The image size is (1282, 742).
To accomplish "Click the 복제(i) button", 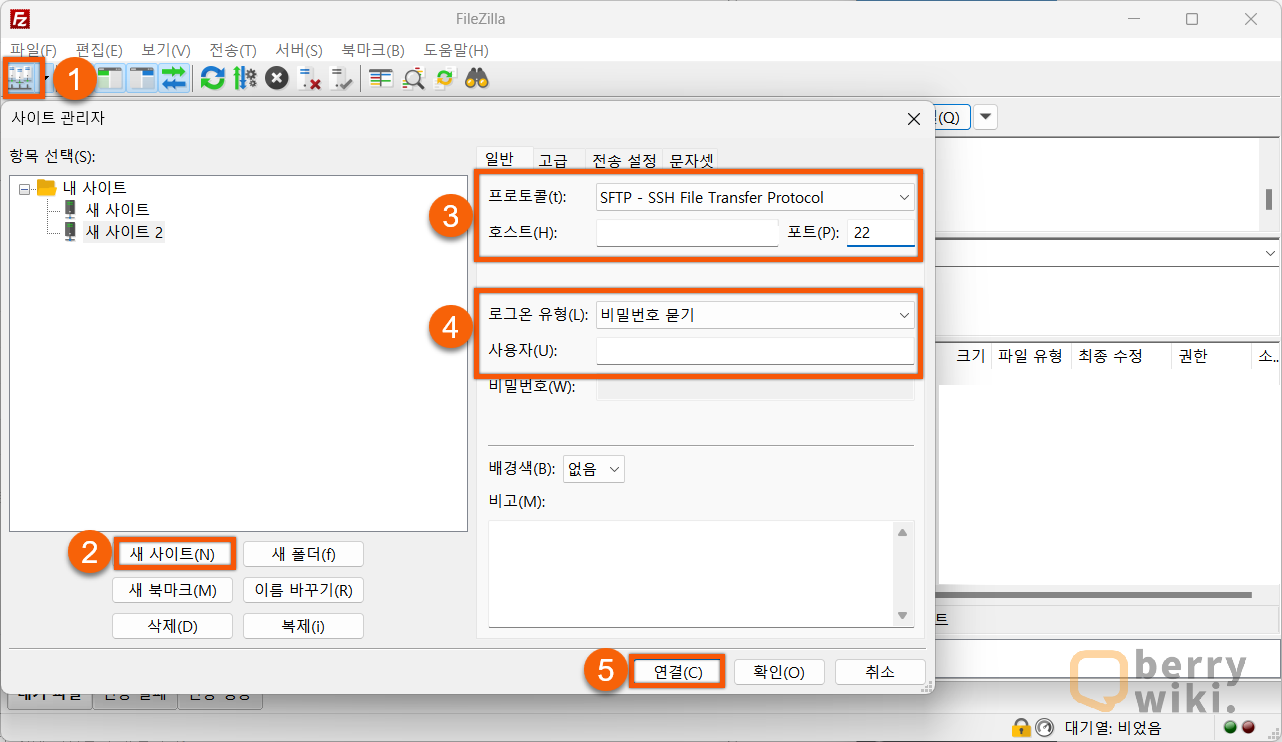I will point(303,626).
